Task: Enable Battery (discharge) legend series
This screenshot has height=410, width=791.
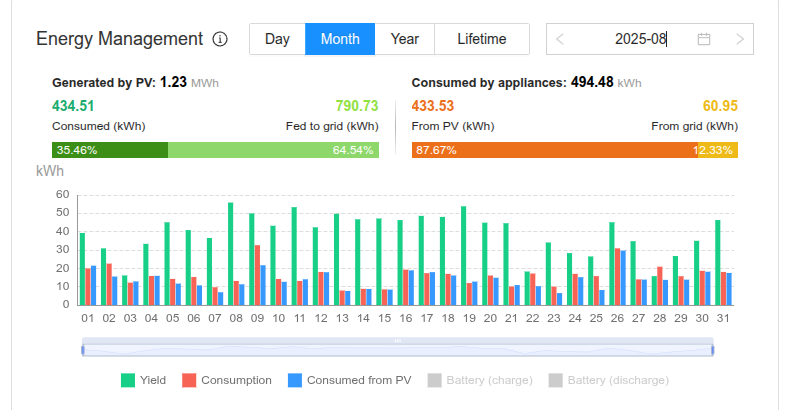Action: [608, 380]
